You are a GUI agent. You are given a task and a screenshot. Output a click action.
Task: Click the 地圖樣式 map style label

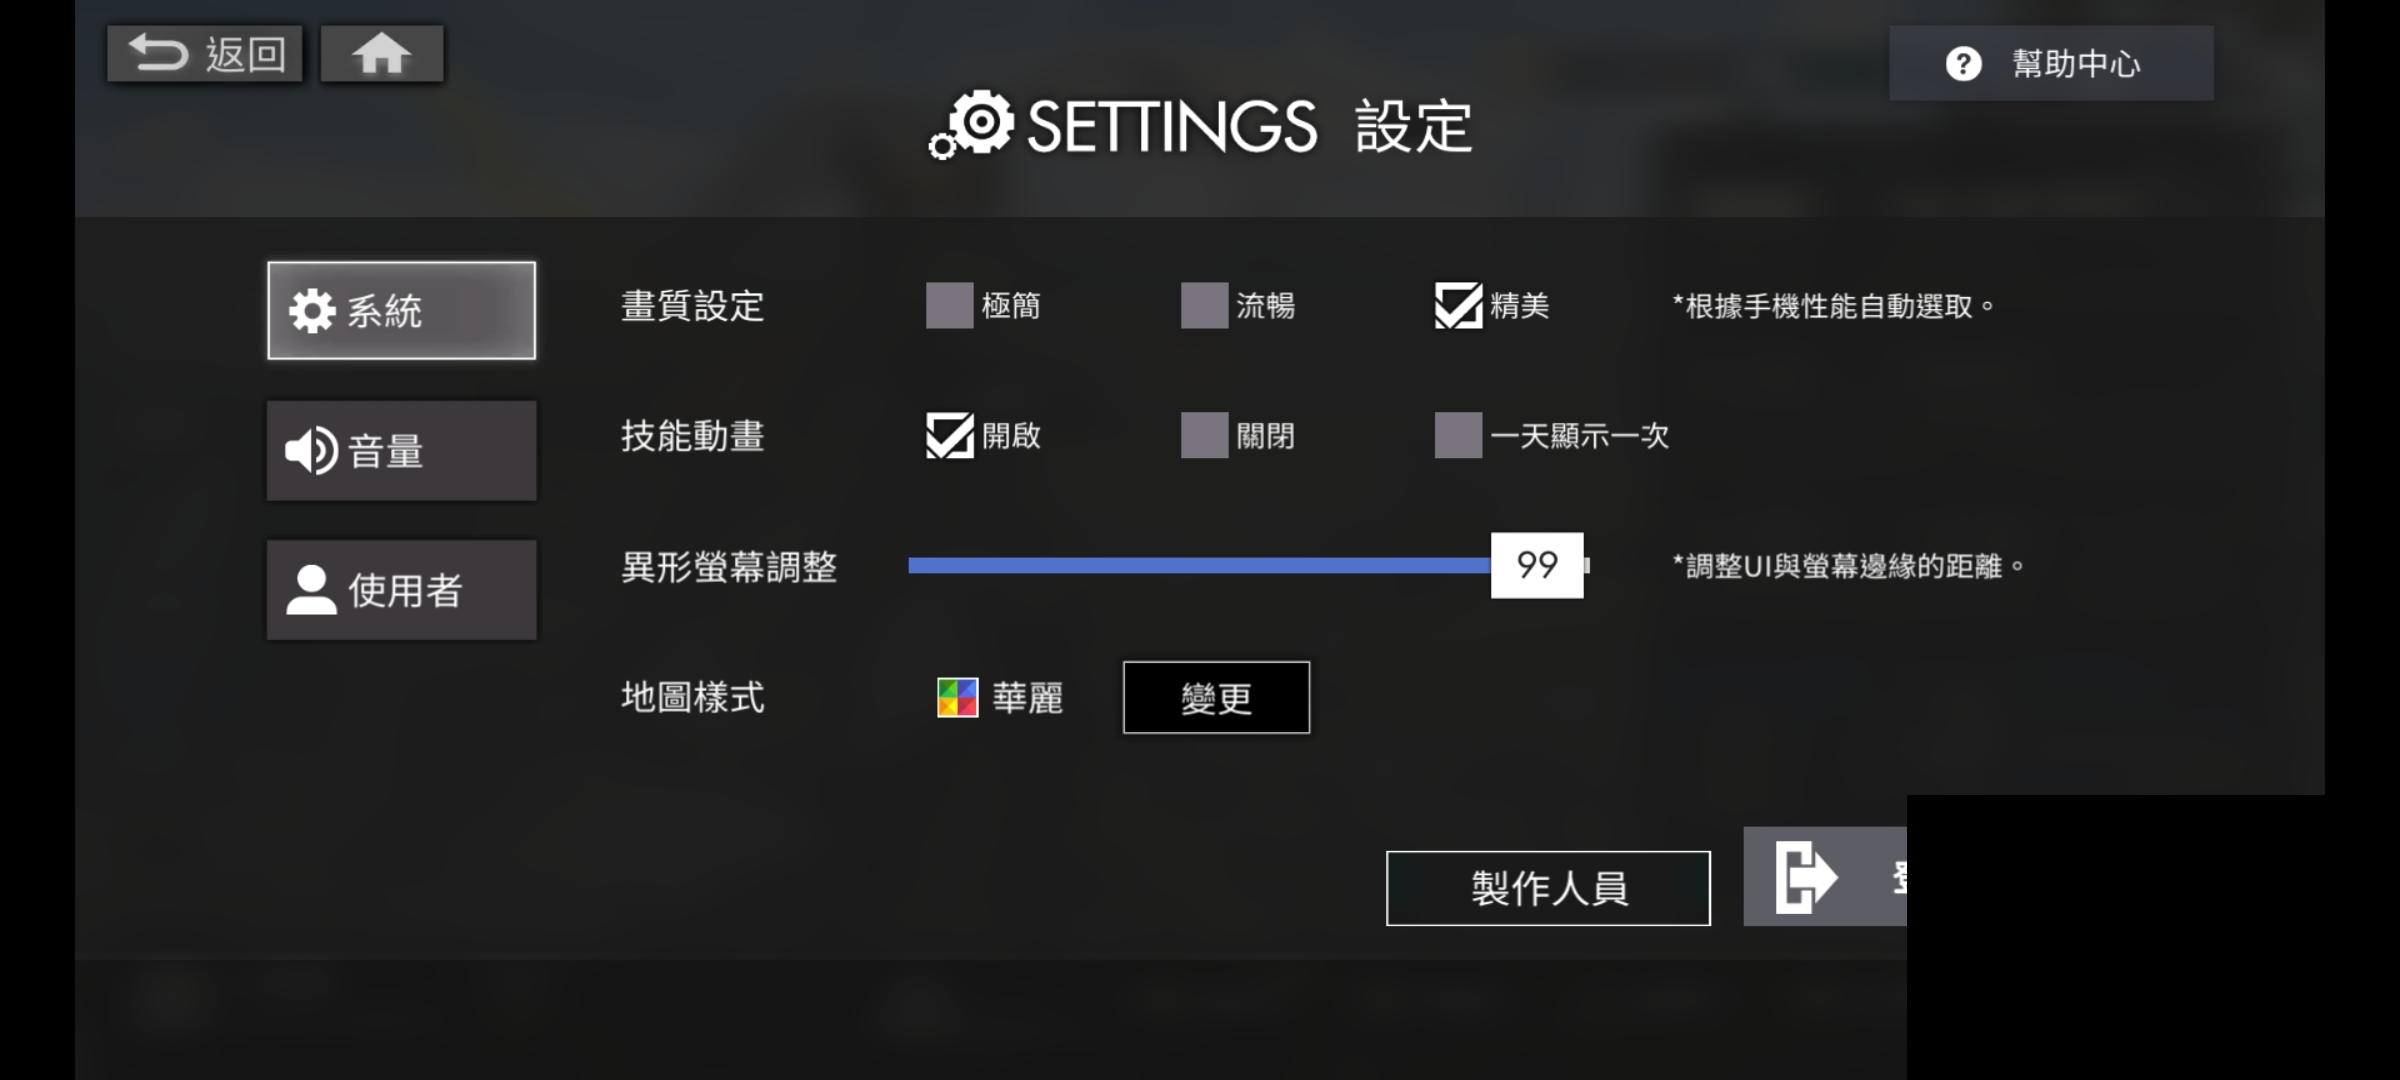[x=692, y=698]
